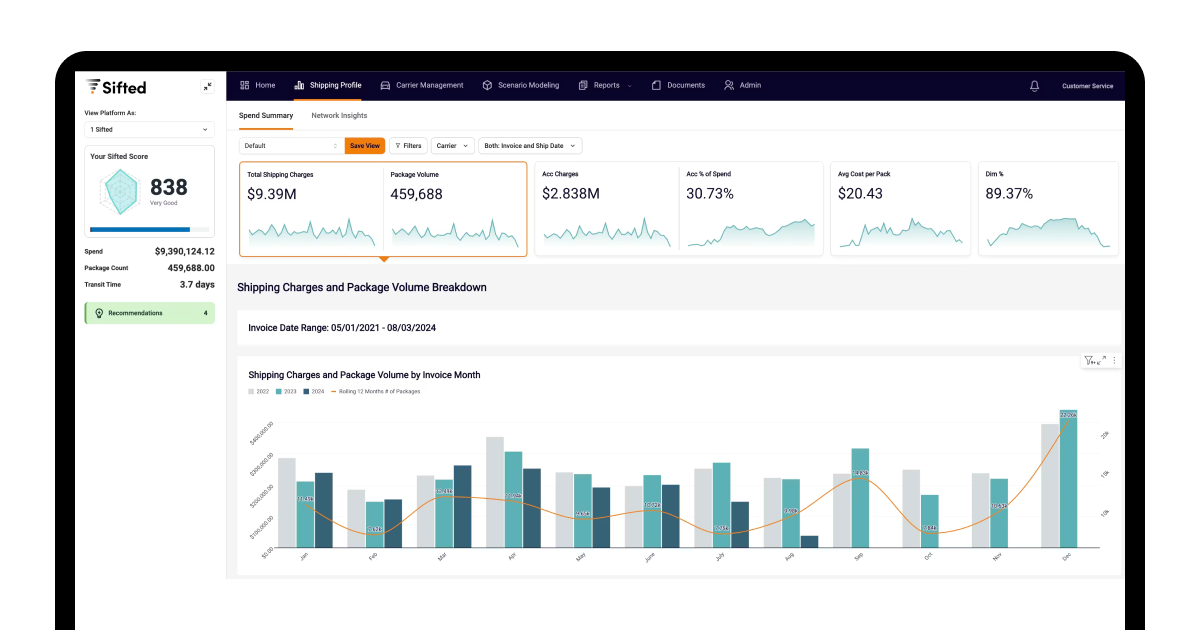Click the Scenario Modeling cube icon
Screen dimensions: 1200x630
pyautogui.click(x=487, y=85)
